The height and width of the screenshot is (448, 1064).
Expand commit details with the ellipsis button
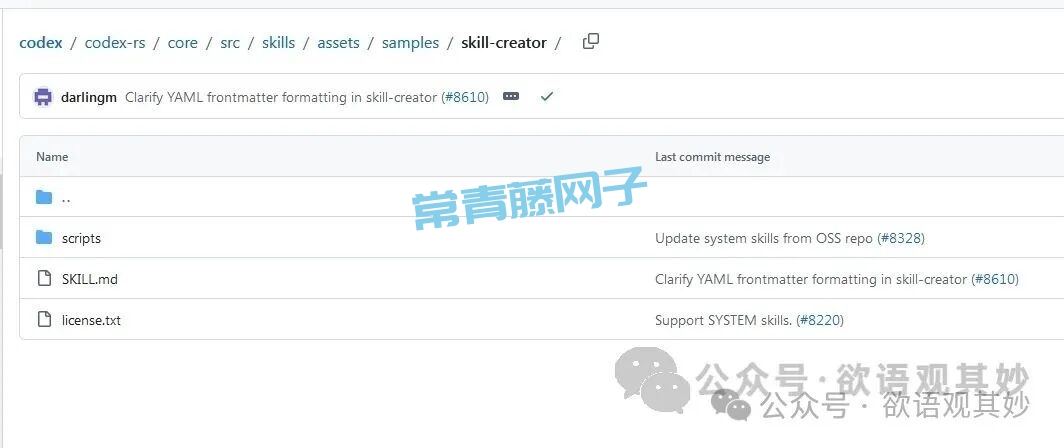(x=511, y=97)
